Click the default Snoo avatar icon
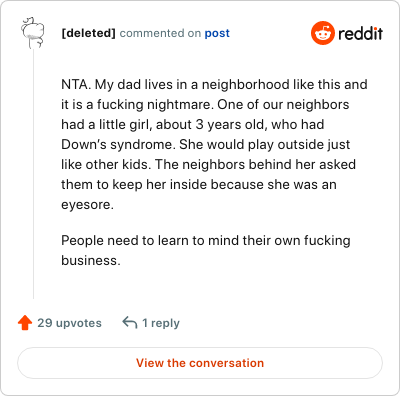Screen dimensions: 400x396 pos(33,33)
